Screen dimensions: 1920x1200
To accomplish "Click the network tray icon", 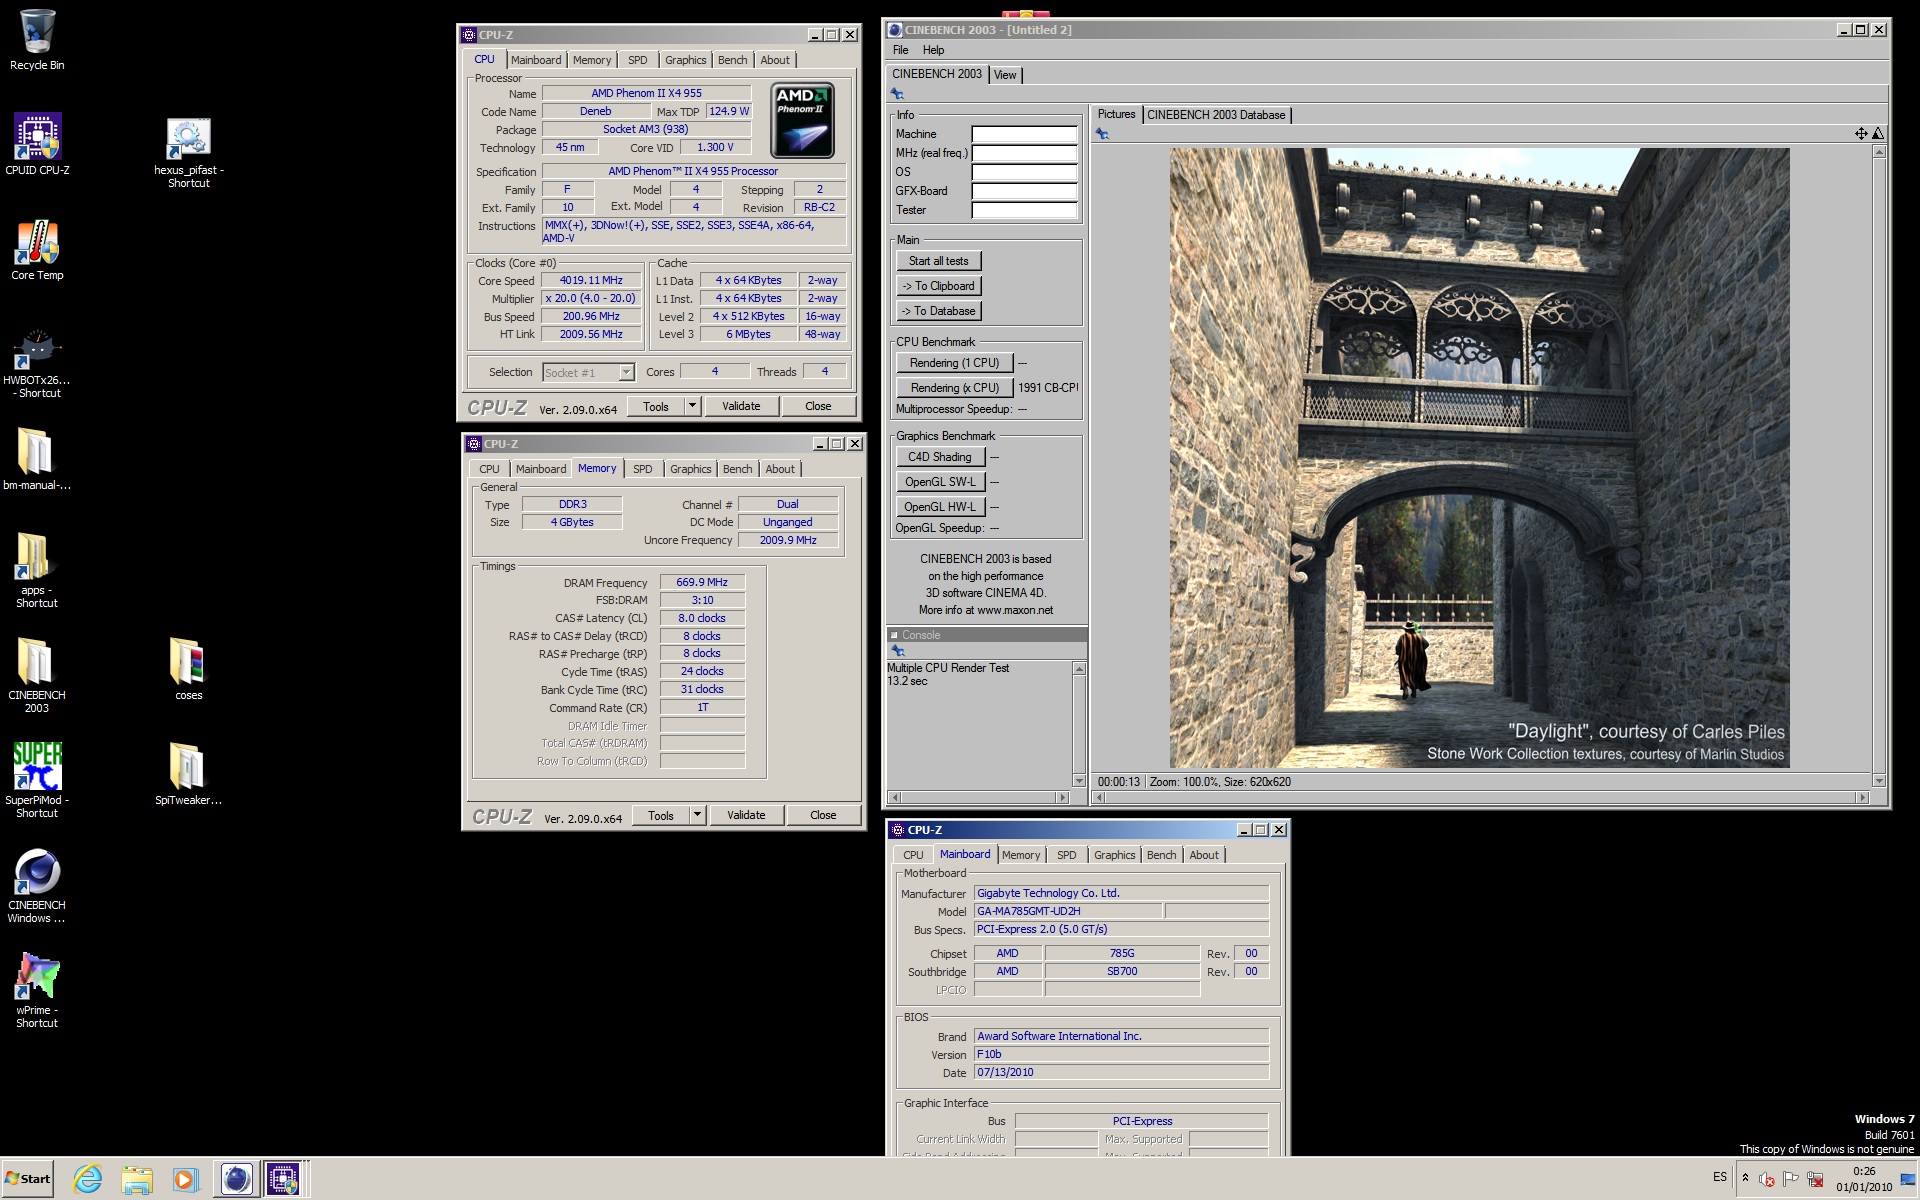I will (x=1815, y=1179).
